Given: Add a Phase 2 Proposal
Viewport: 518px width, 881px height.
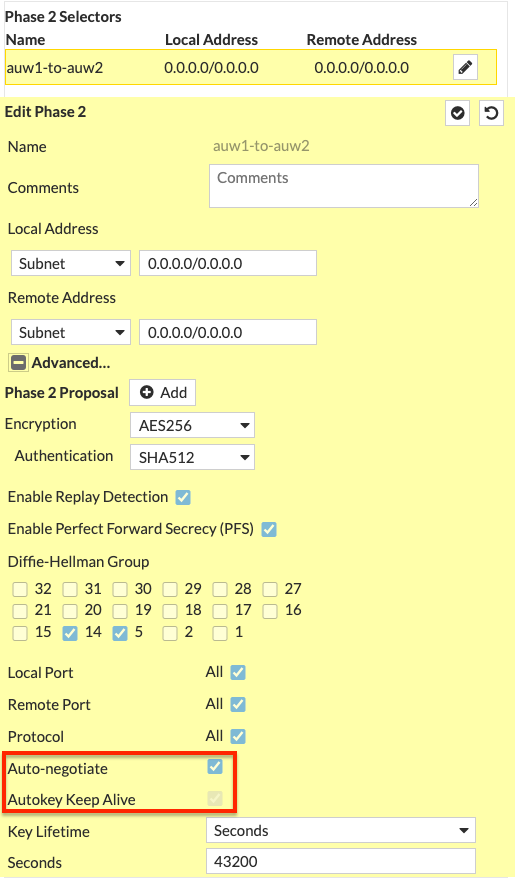Looking at the screenshot, I should point(163,392).
